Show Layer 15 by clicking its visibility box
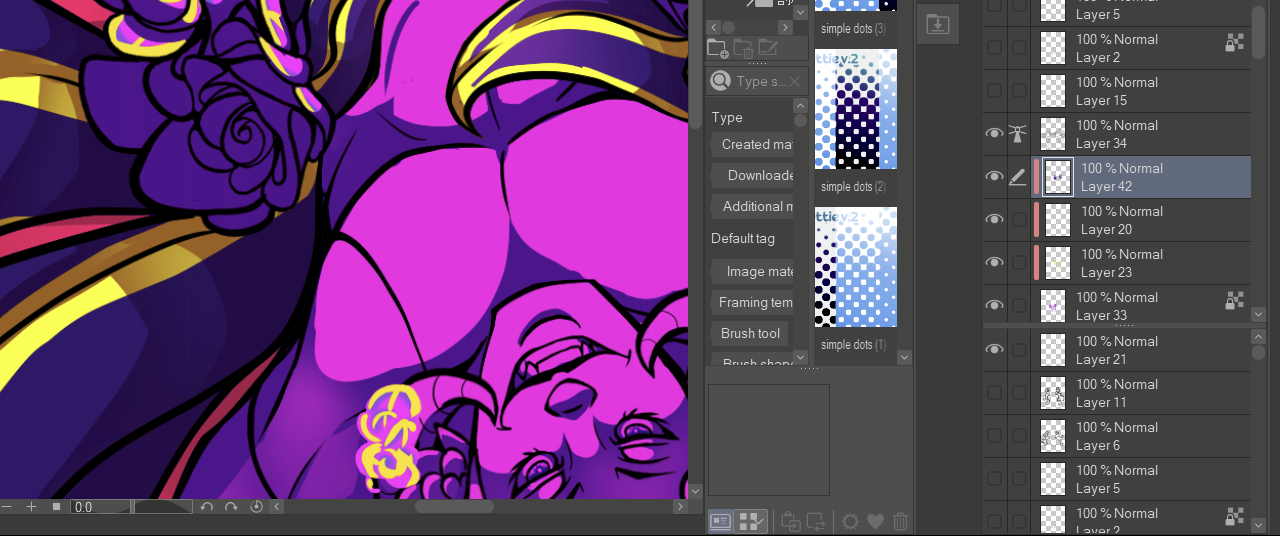This screenshot has width=1280, height=536. [994, 90]
